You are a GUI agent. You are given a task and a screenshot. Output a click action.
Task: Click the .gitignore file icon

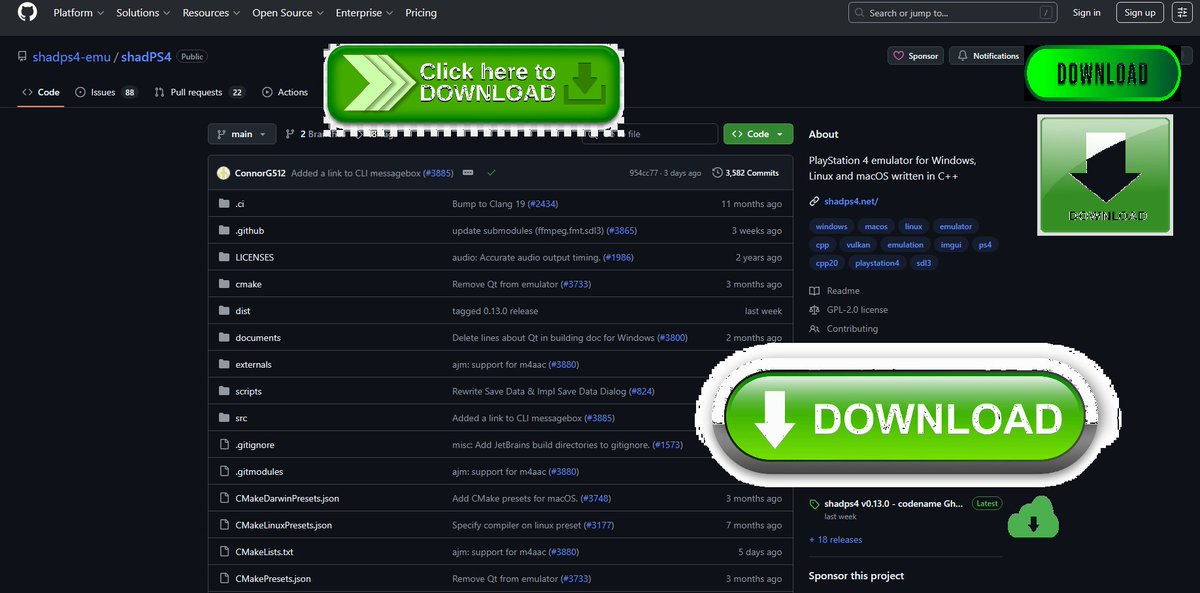pos(224,445)
